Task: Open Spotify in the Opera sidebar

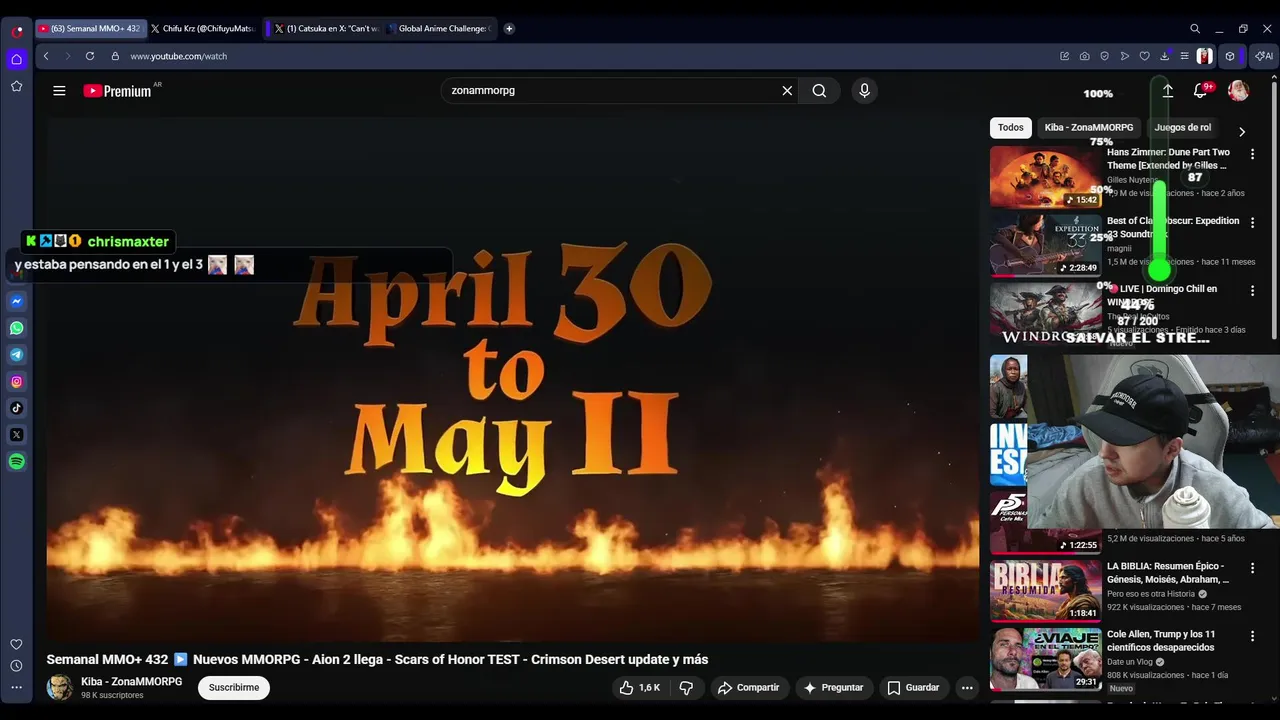Action: click(17, 462)
